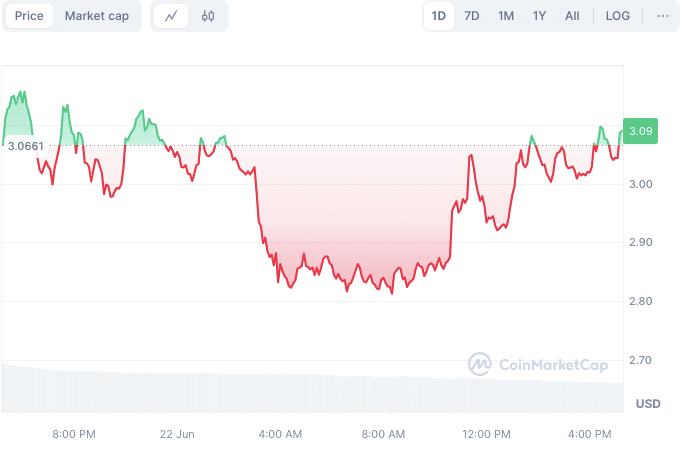Screen dimensions: 684x450
Task: Set chart range to 7D
Action: 472,16
